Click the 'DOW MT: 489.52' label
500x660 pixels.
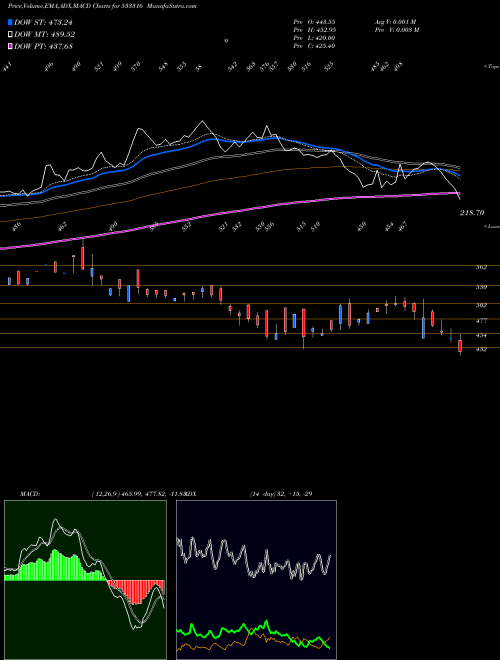[x=44, y=35]
